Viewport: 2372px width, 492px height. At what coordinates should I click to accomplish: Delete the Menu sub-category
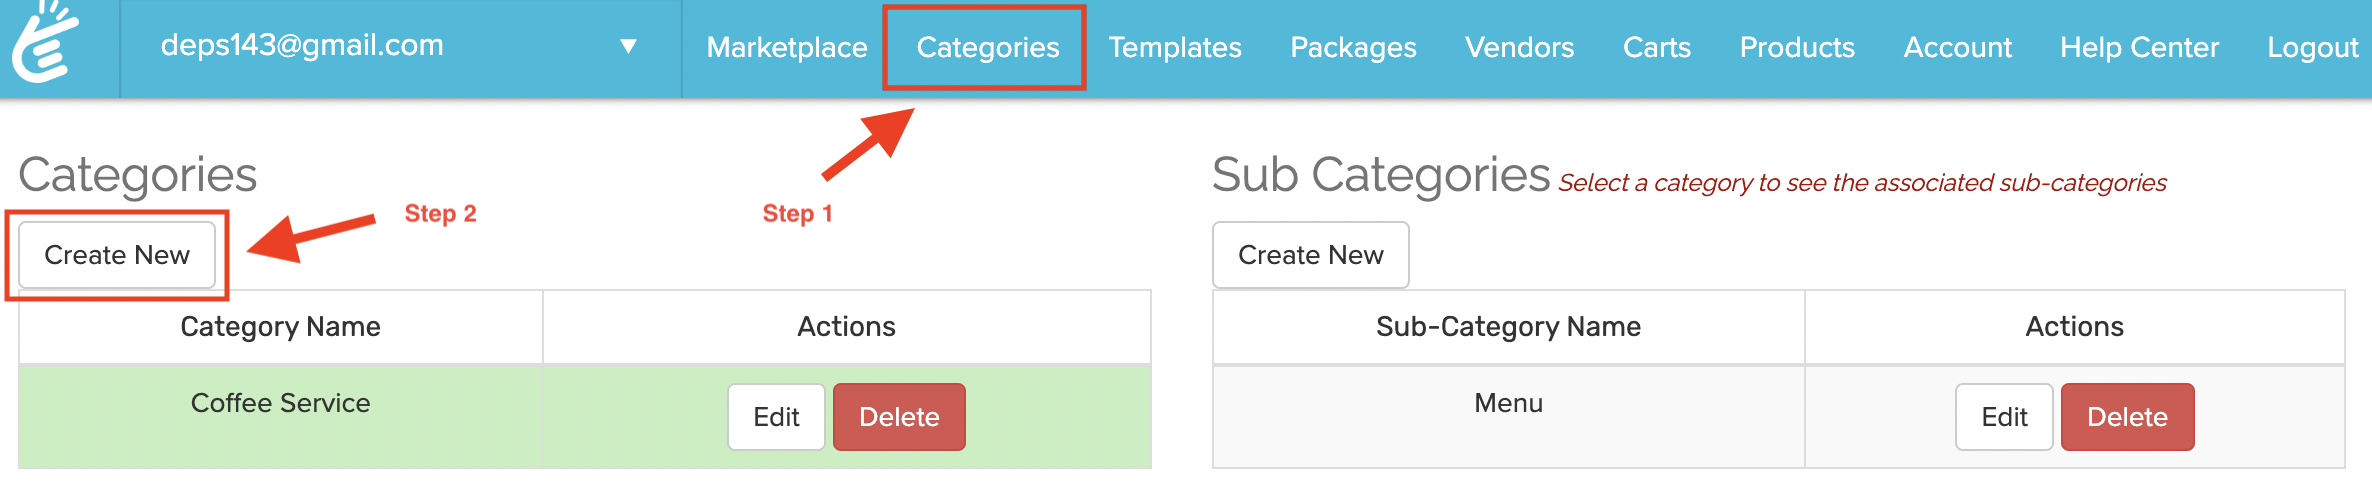click(x=2127, y=417)
